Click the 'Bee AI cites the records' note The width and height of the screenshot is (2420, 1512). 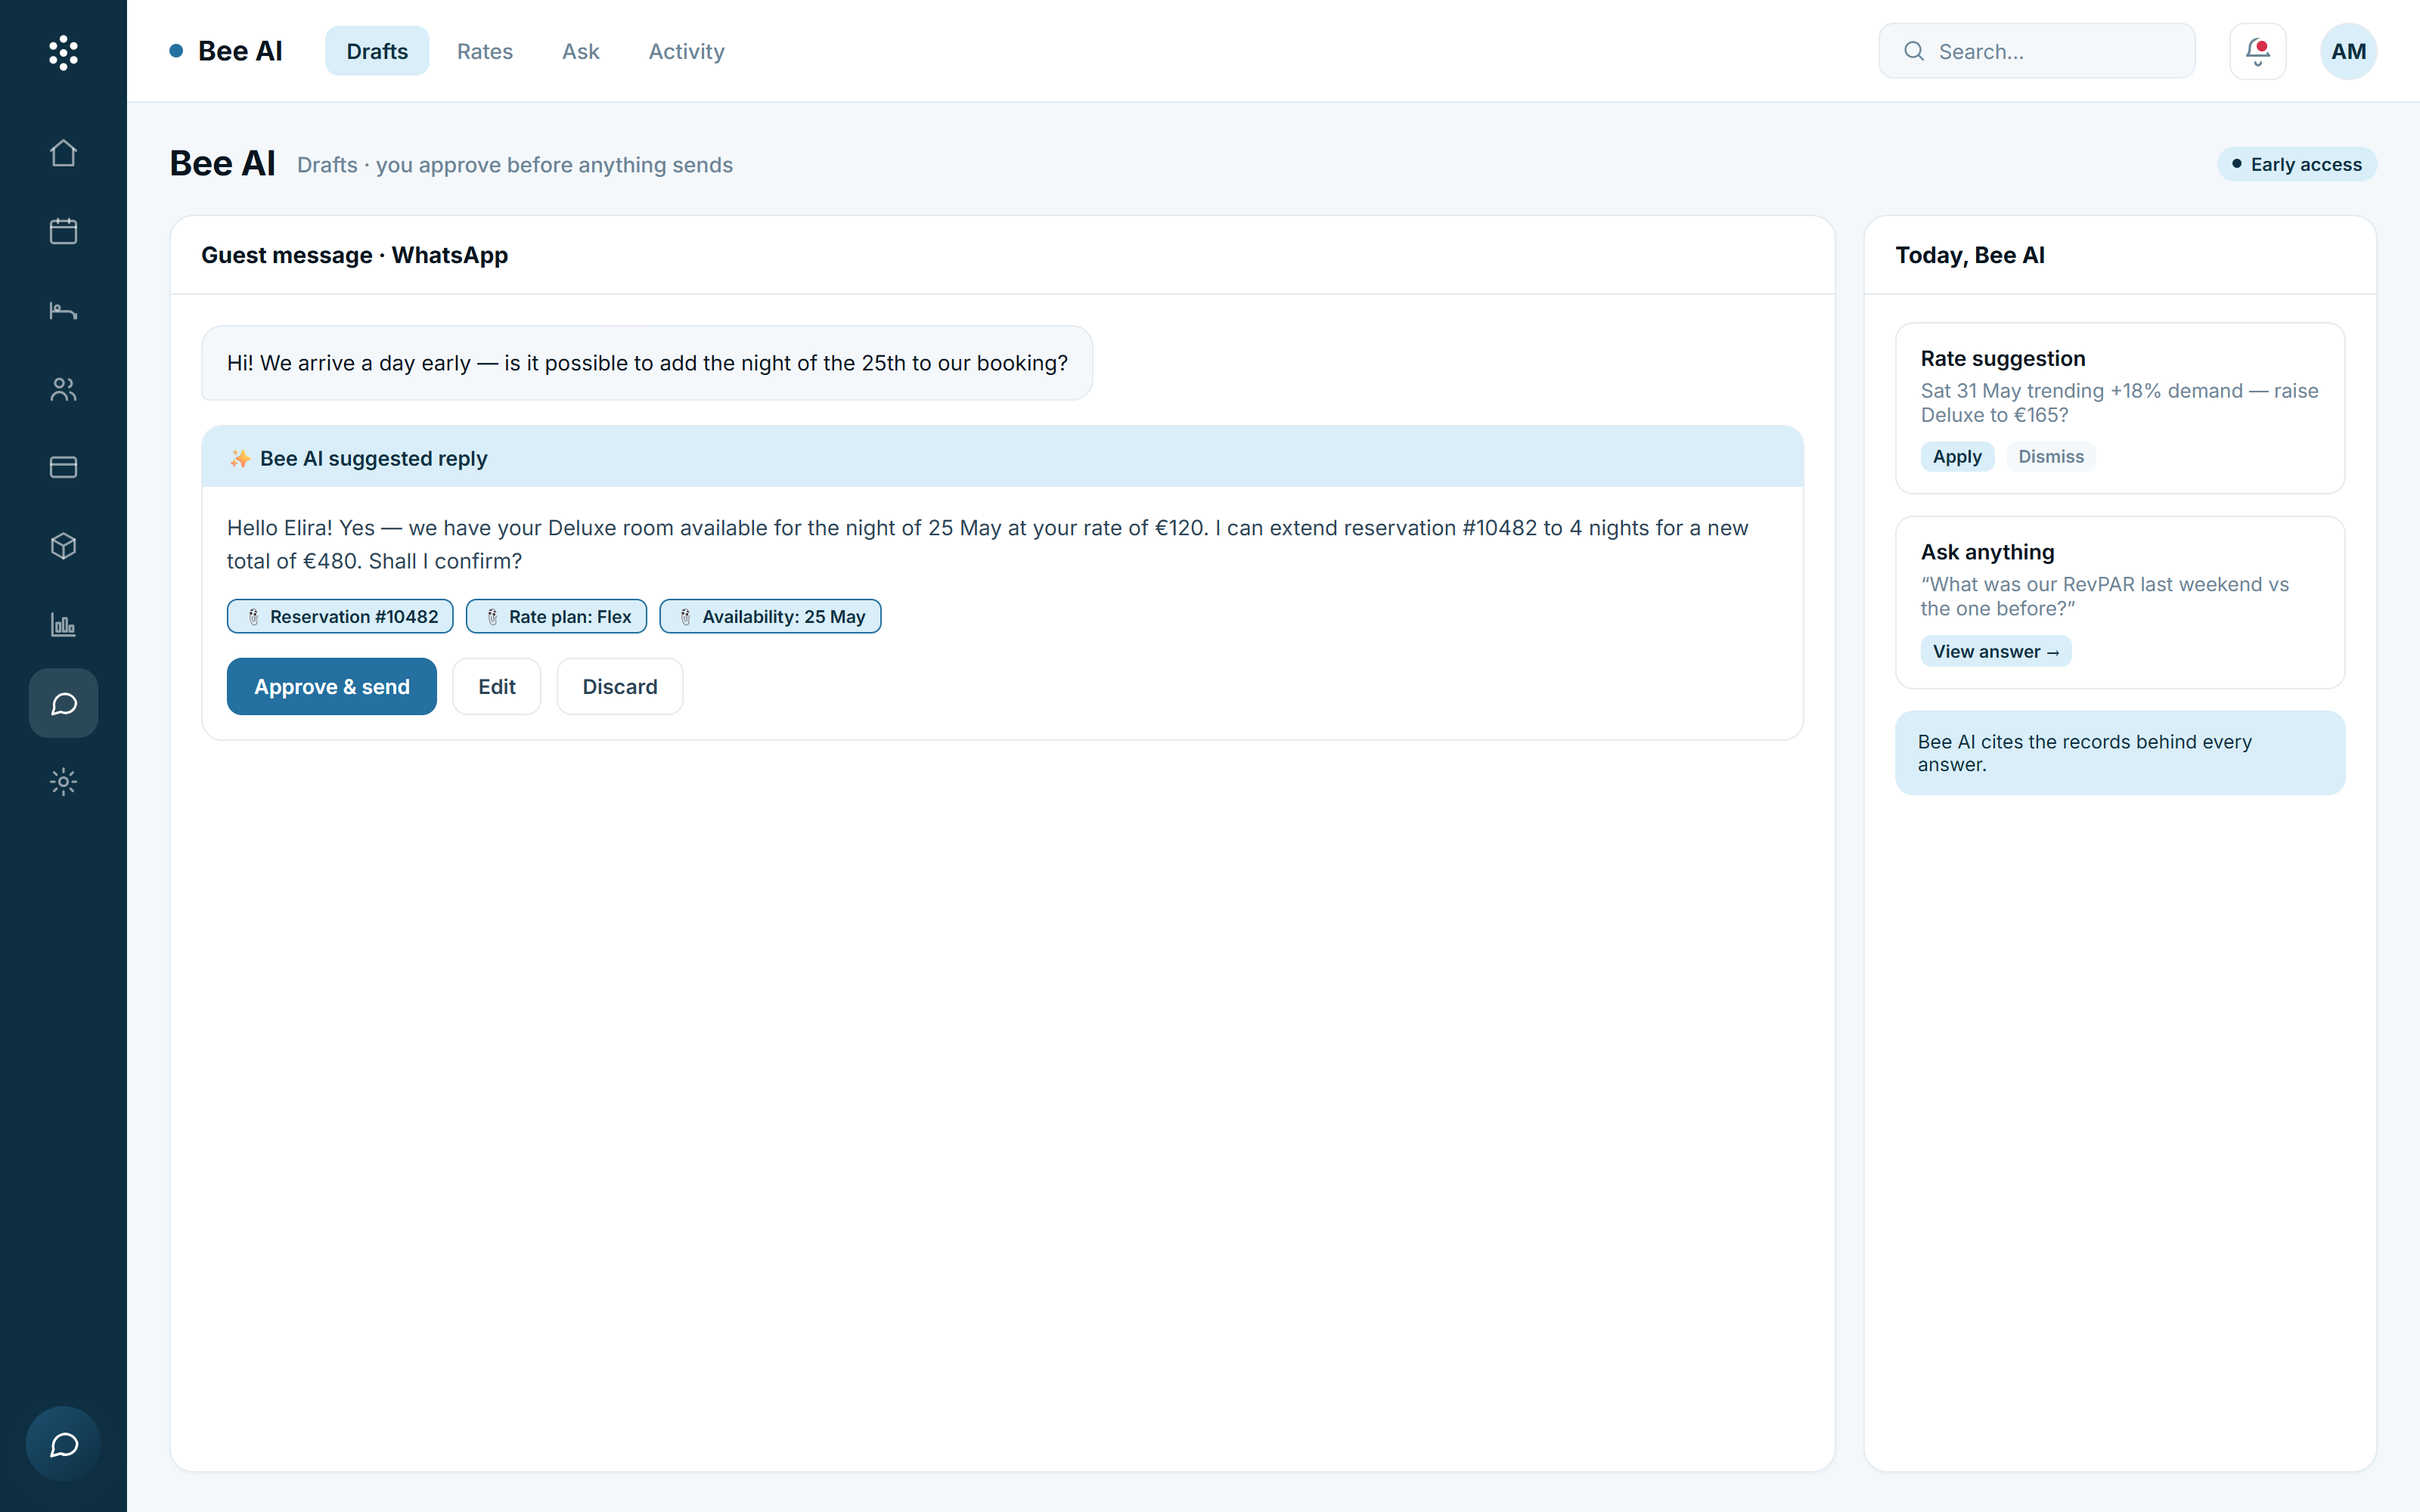tap(2120, 753)
